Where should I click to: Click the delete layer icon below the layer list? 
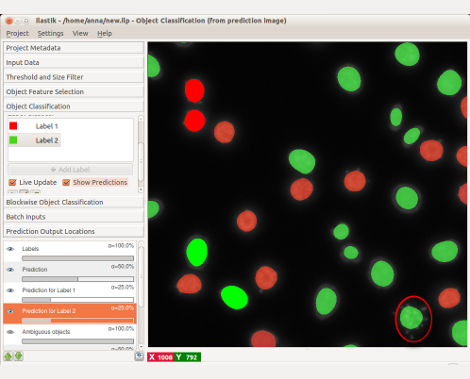pos(139,356)
